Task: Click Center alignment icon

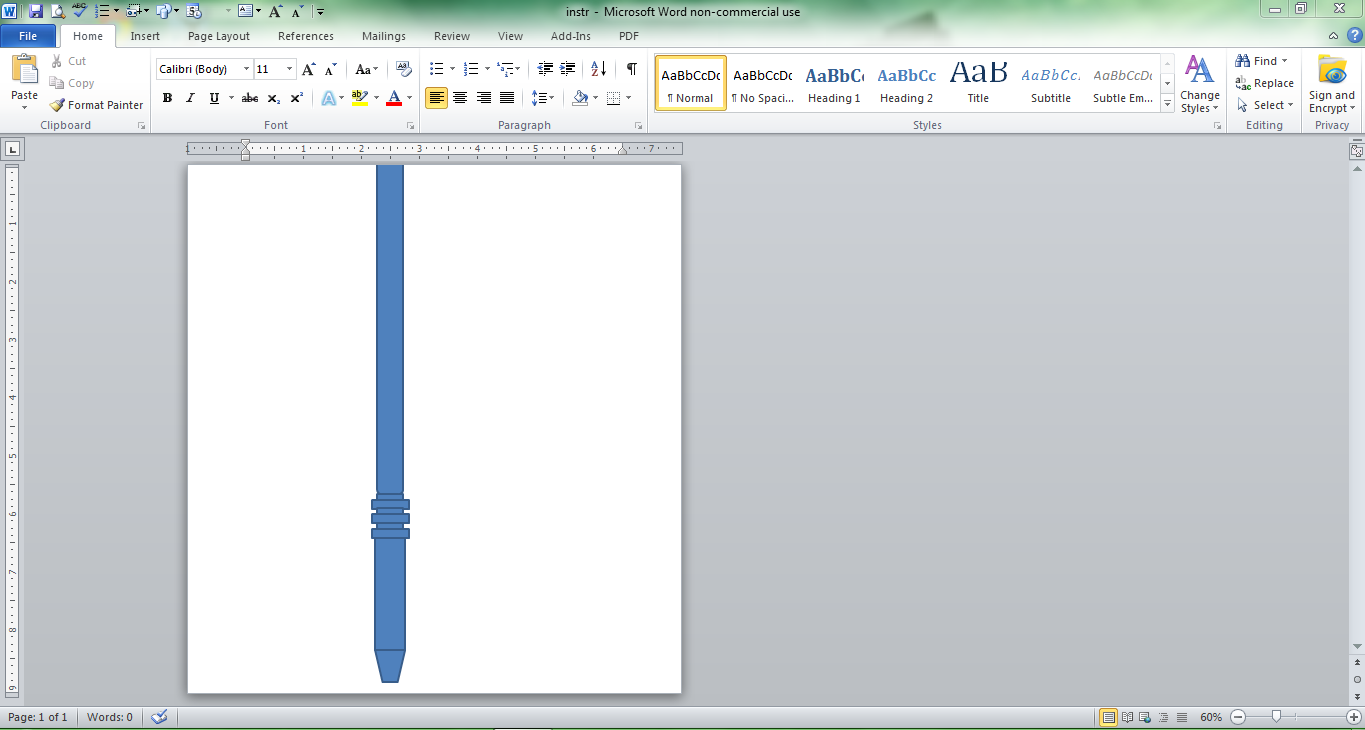Action: tap(460, 98)
